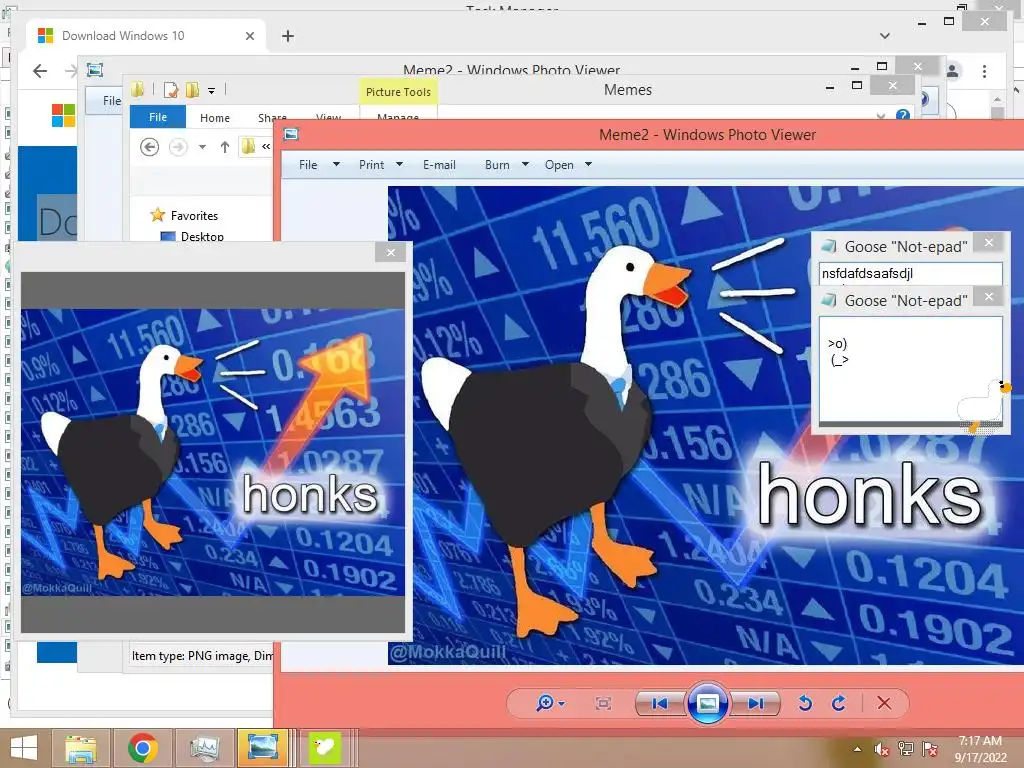This screenshot has width=1024, height=768.
Task: Expand arrow next to File in Photo Viewer
Action: point(336,165)
